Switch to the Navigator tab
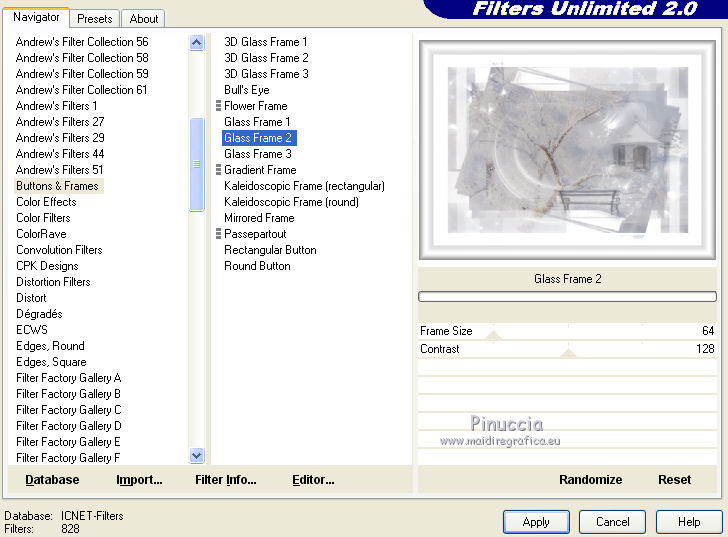 point(36,18)
